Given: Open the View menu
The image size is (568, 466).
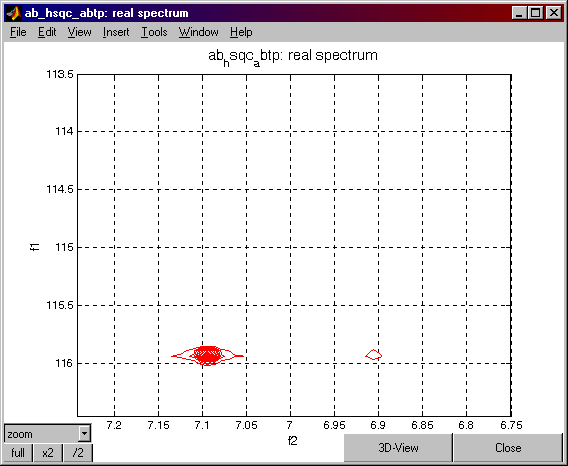Looking at the screenshot, I should (x=79, y=32).
